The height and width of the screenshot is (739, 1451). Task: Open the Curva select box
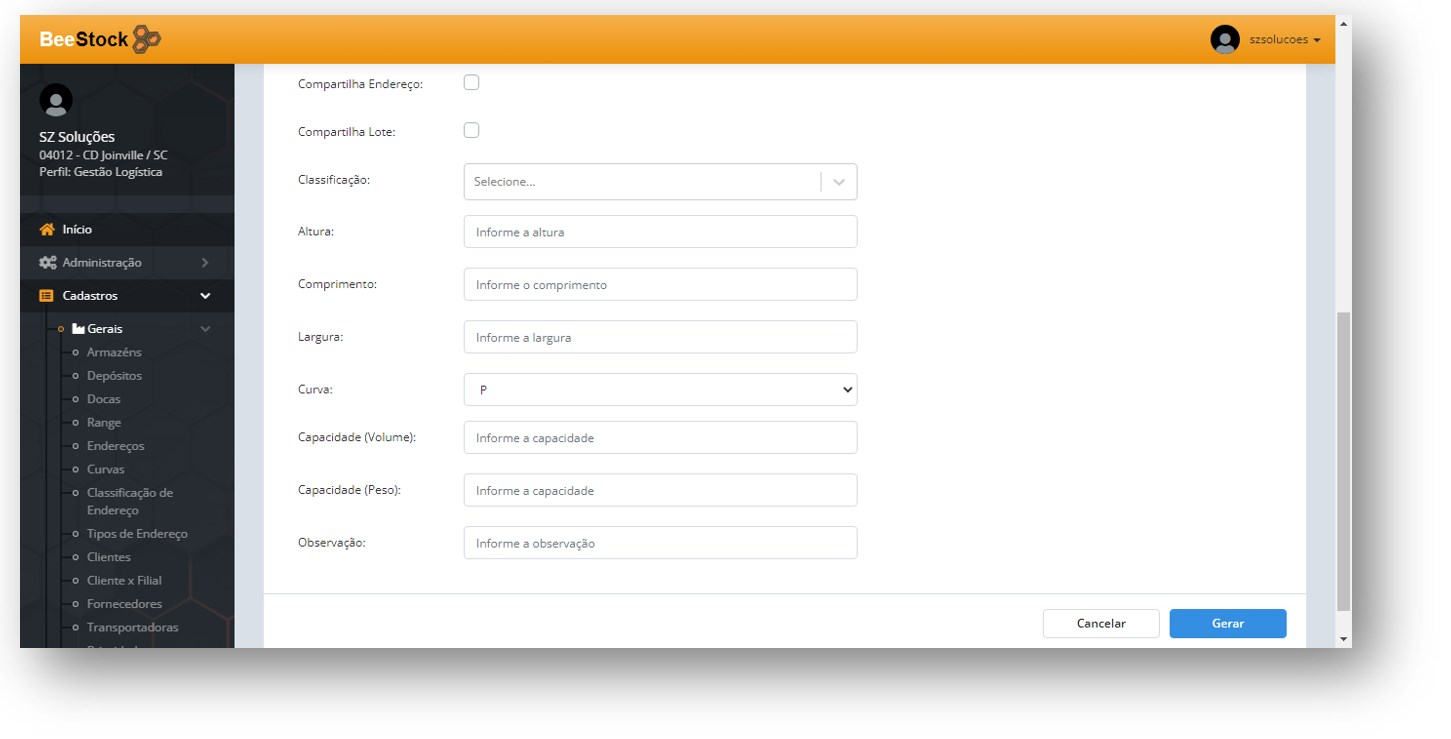pyautogui.click(x=660, y=390)
